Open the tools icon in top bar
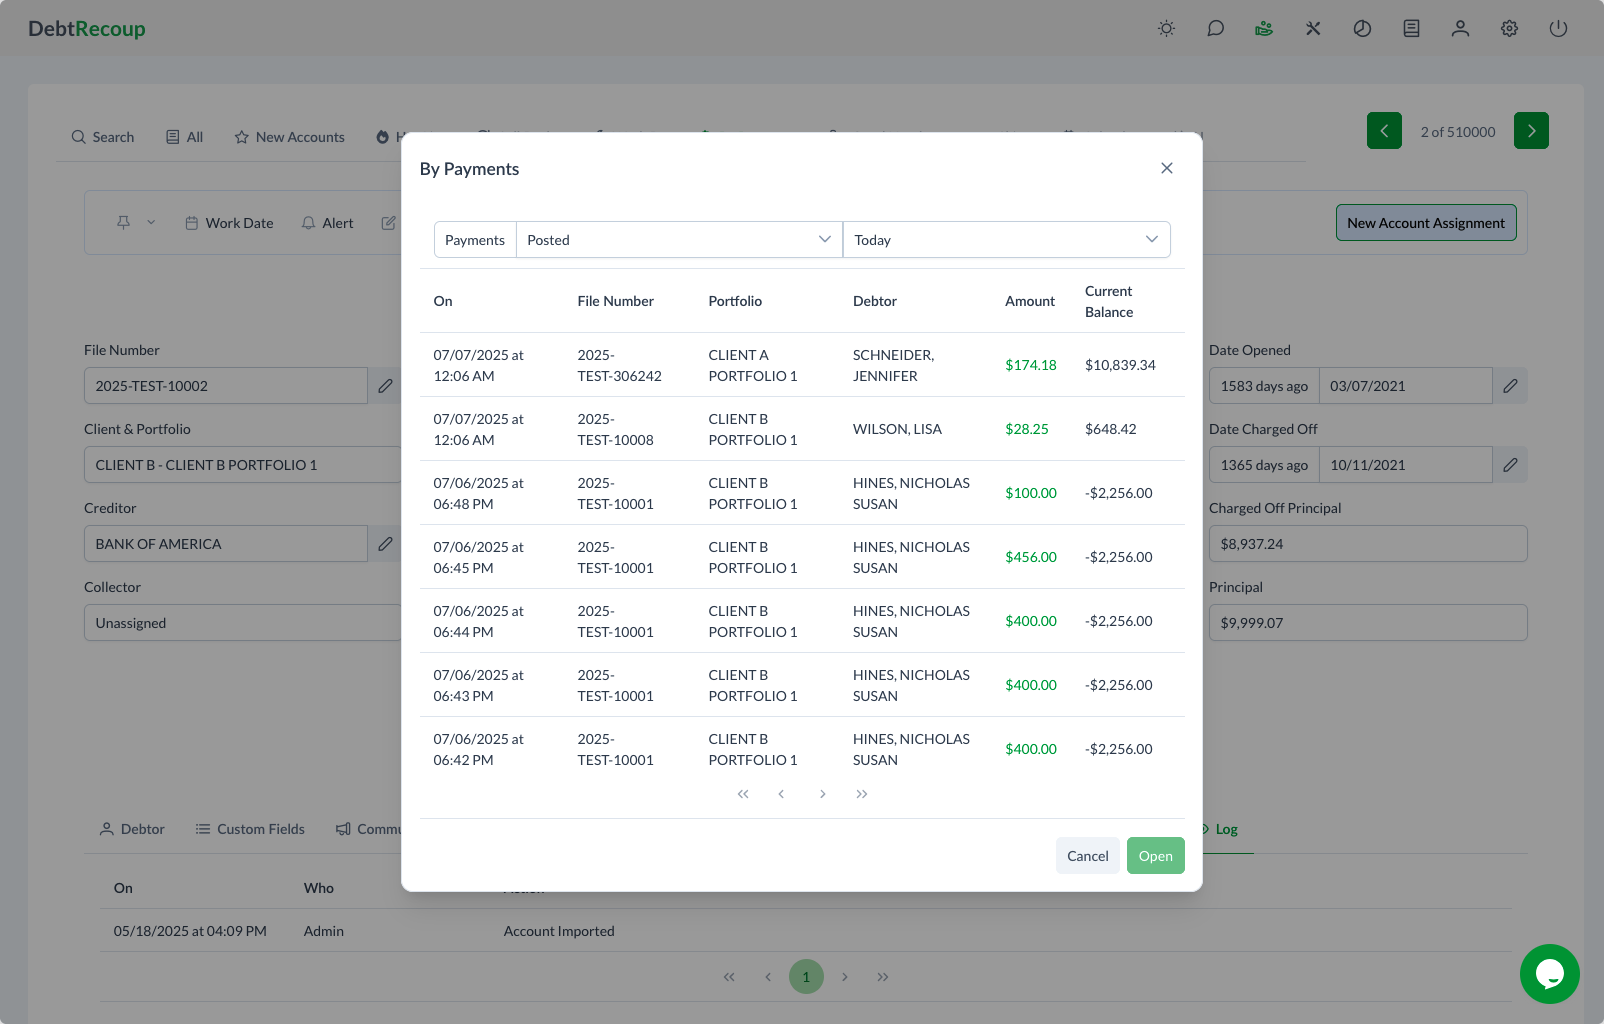Screen dimensions: 1604x1024 pyautogui.click(x=1313, y=29)
